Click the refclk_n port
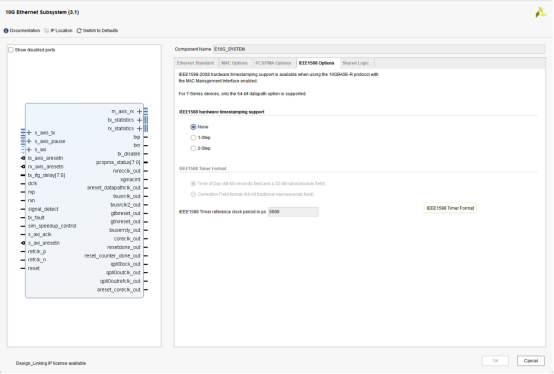 [x=37, y=260]
